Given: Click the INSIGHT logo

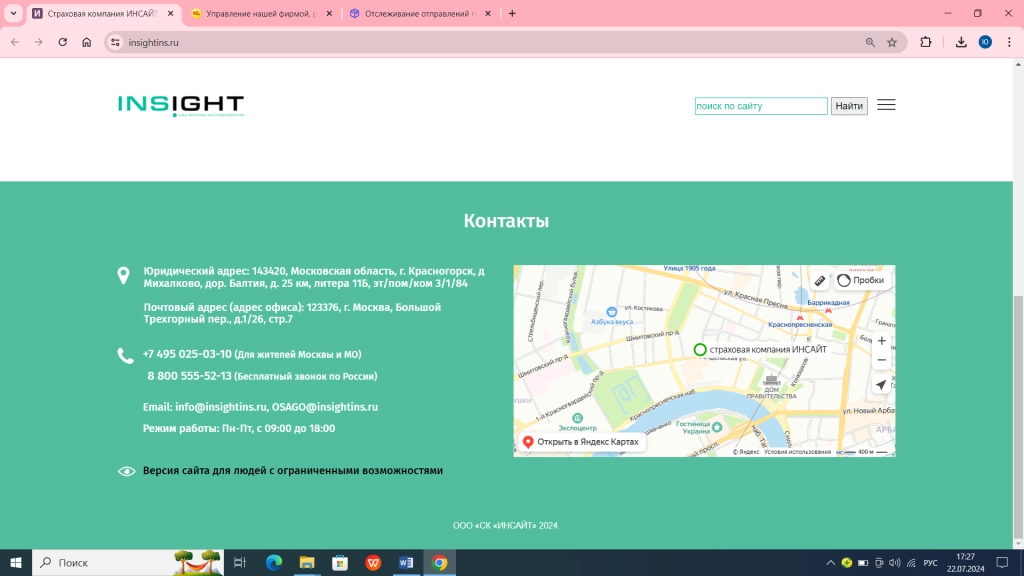Looking at the screenshot, I should (181, 106).
